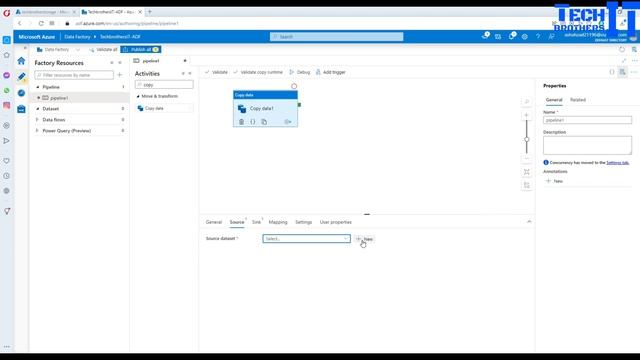This screenshot has width=640, height=360.
Task: Open the Azure help question mark icon
Action: 538,37
